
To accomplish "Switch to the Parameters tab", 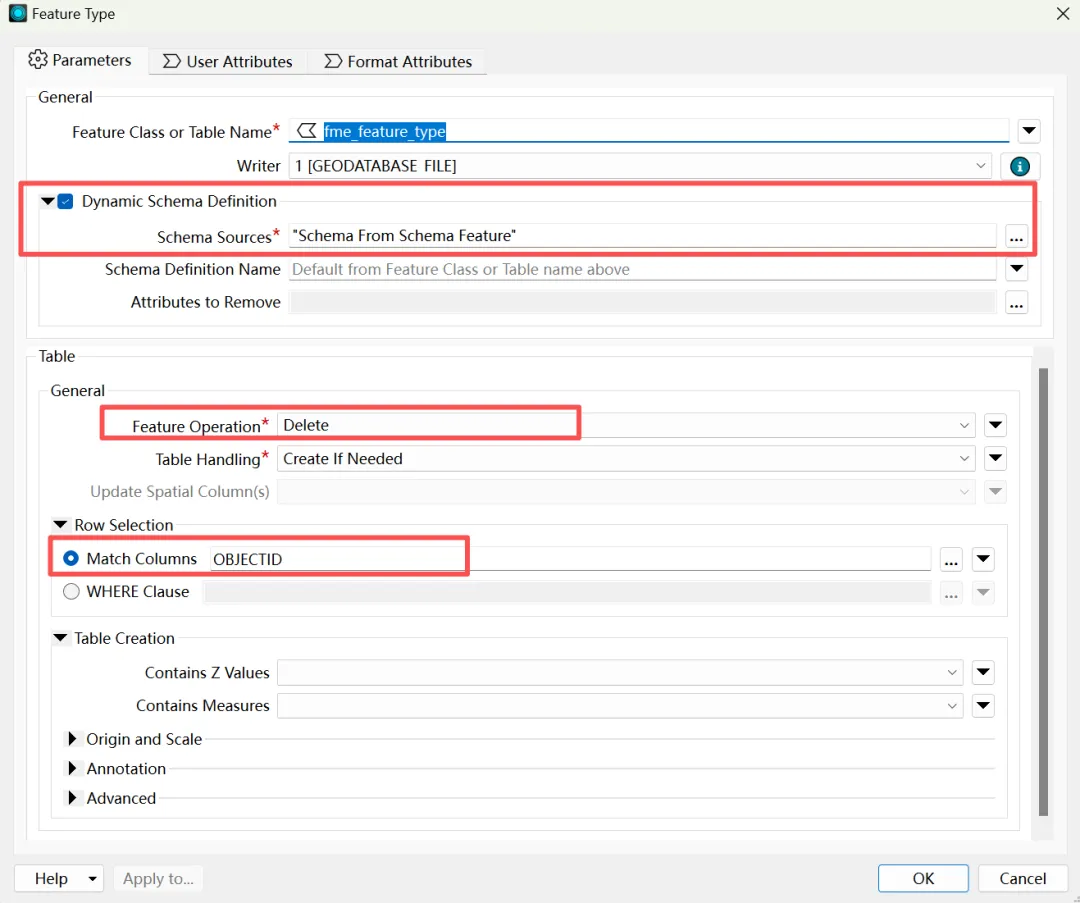I will (80, 61).
